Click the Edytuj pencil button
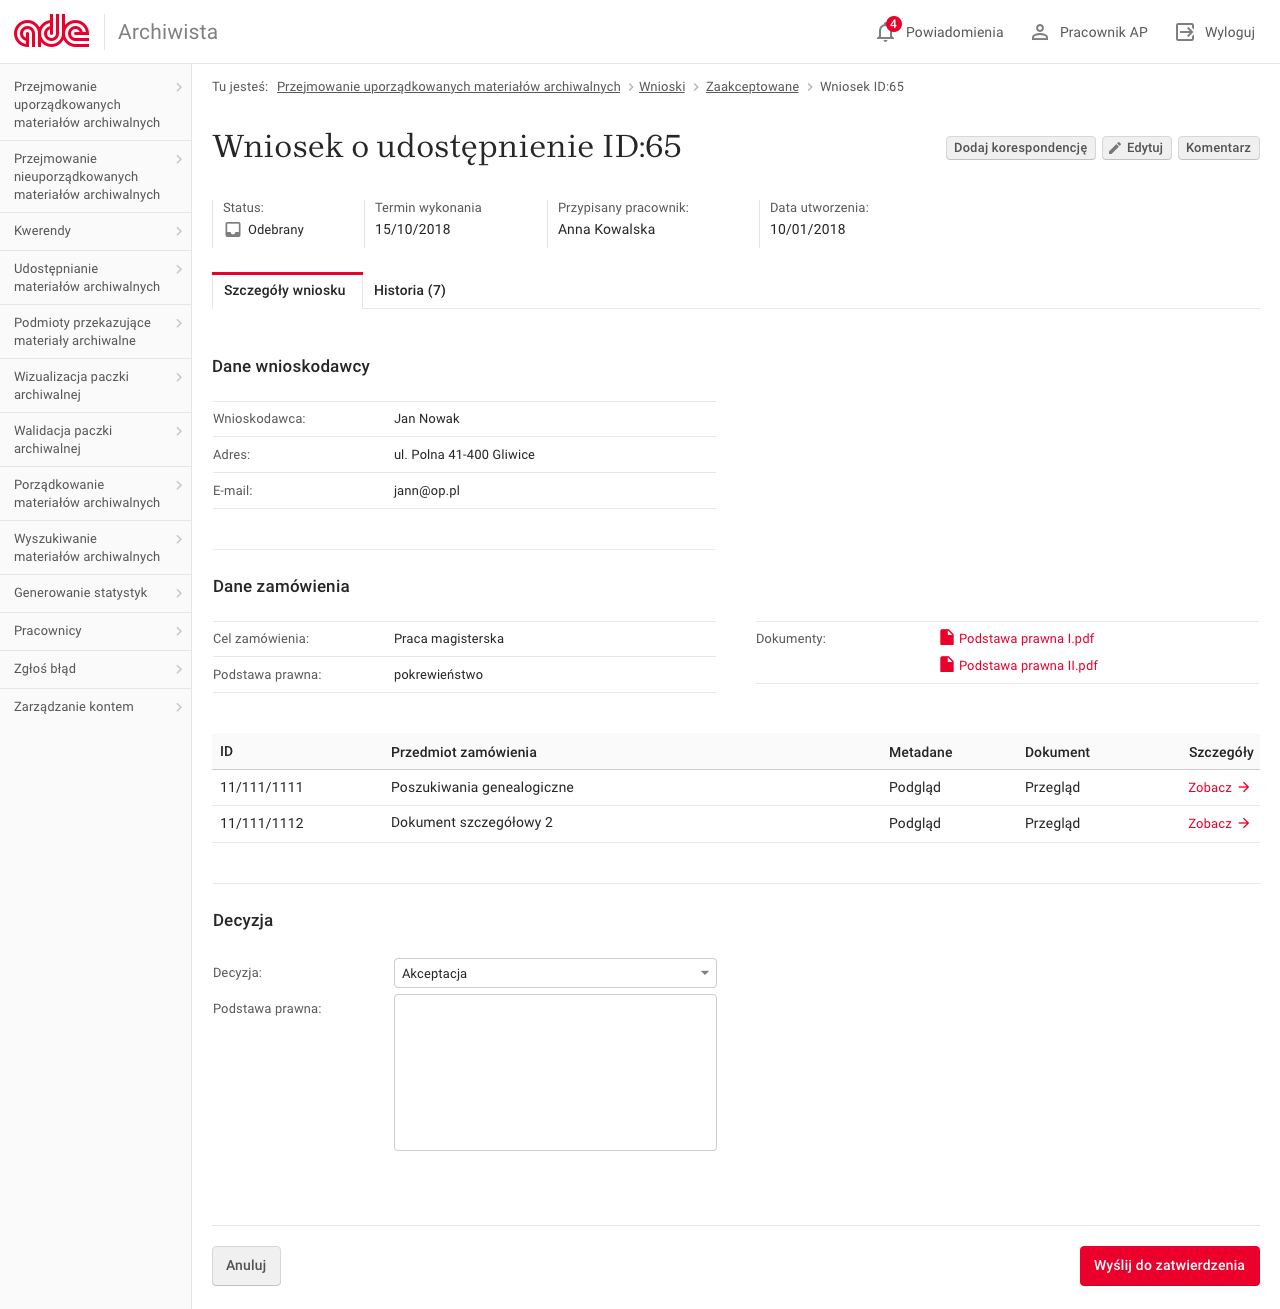The width and height of the screenshot is (1280, 1309). click(1136, 148)
